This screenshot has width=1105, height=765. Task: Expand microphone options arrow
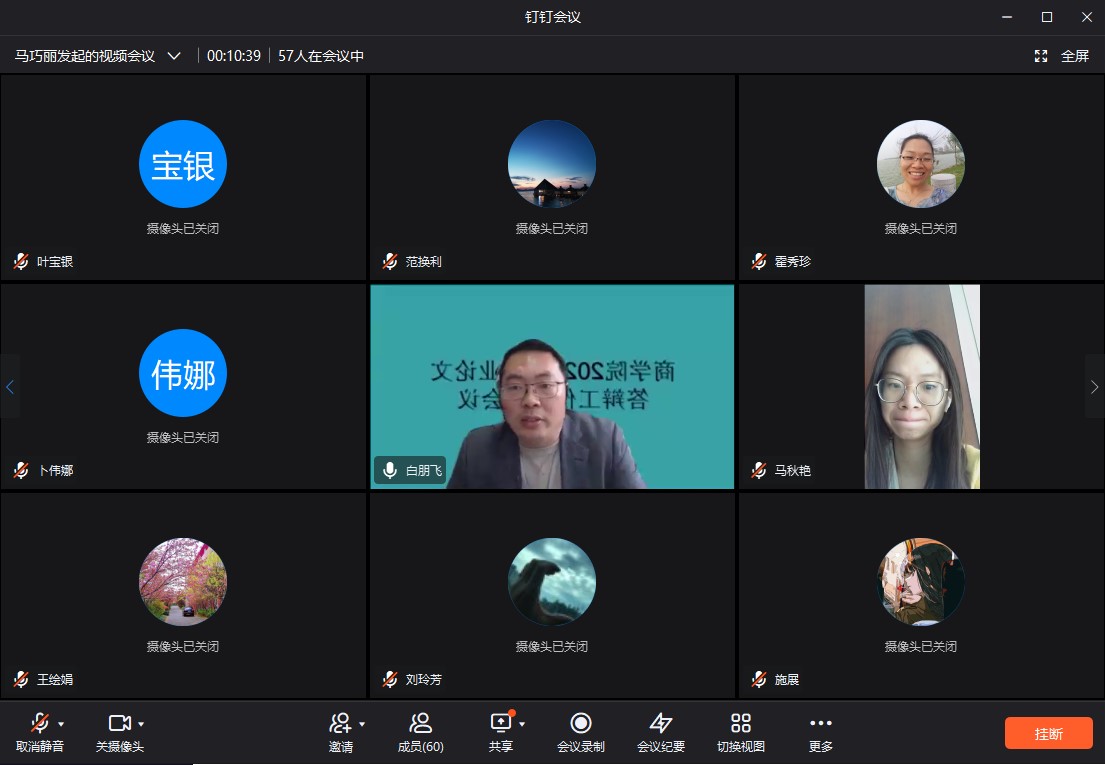[x=61, y=723]
